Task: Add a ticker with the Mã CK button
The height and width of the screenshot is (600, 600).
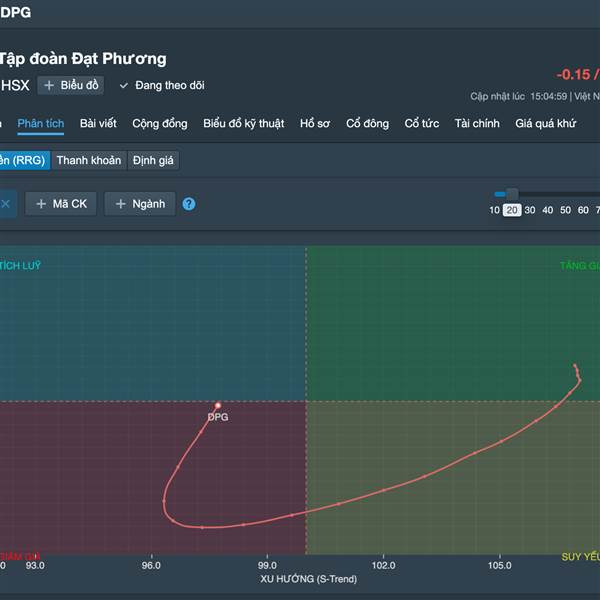Action: click(61, 204)
